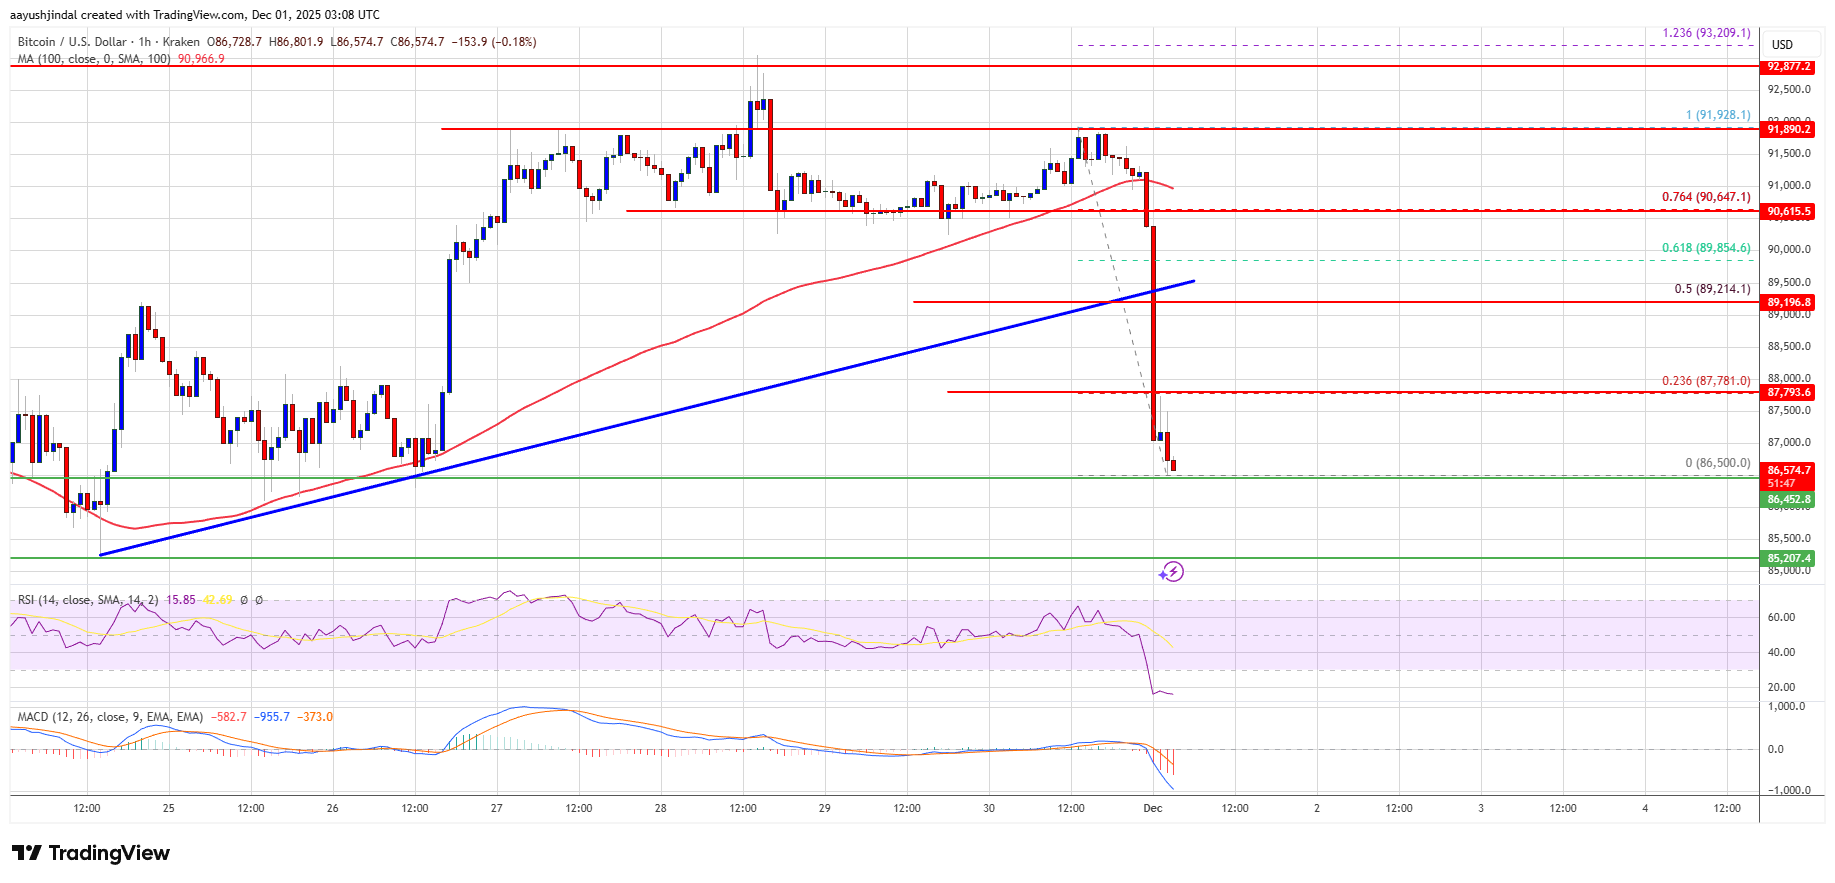
Task: Click the green 85,207.4 support label
Action: pyautogui.click(x=1788, y=559)
